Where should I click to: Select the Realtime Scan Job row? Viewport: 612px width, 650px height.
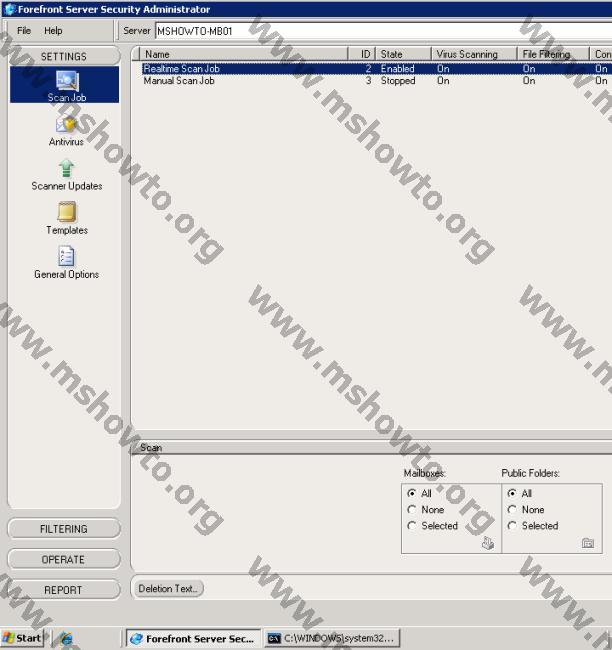376,68
